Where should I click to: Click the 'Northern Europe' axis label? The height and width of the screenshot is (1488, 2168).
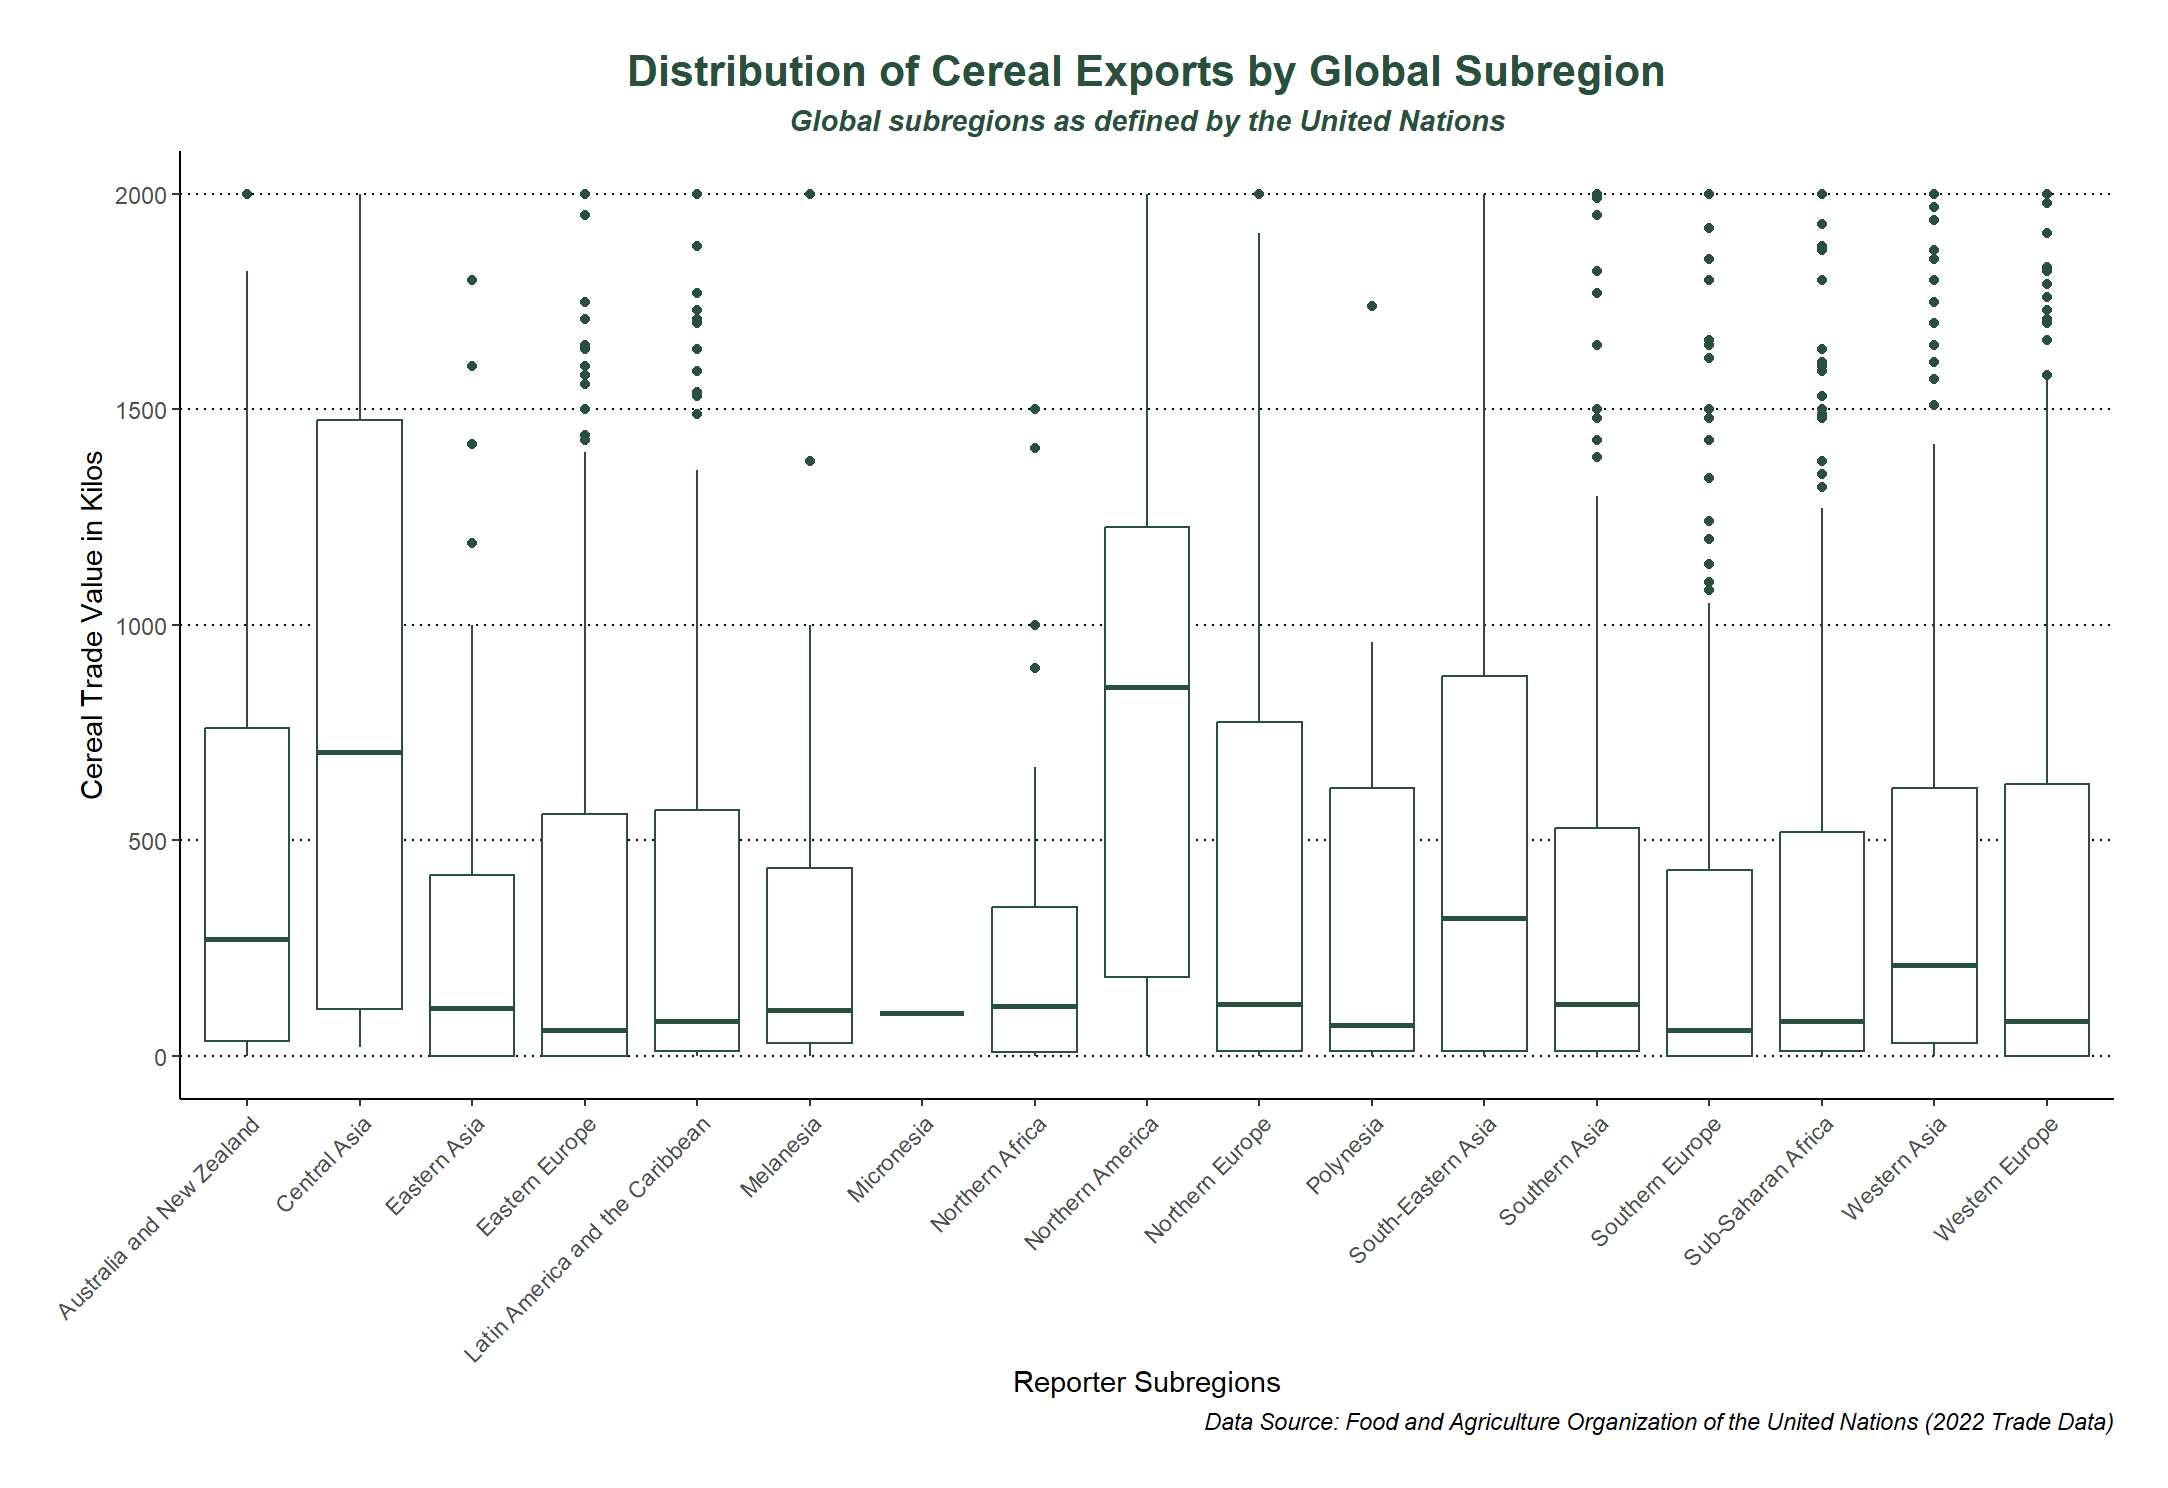[1208, 1180]
